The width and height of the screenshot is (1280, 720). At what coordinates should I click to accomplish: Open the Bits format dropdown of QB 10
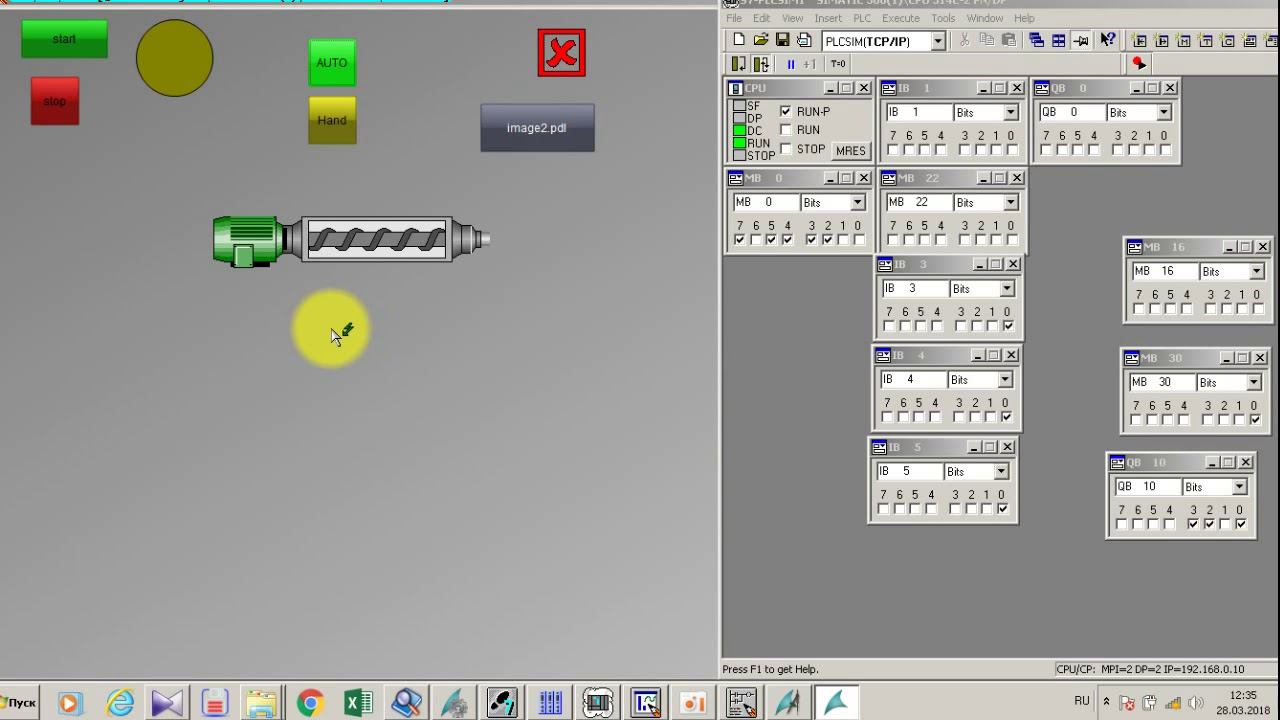pos(1239,487)
